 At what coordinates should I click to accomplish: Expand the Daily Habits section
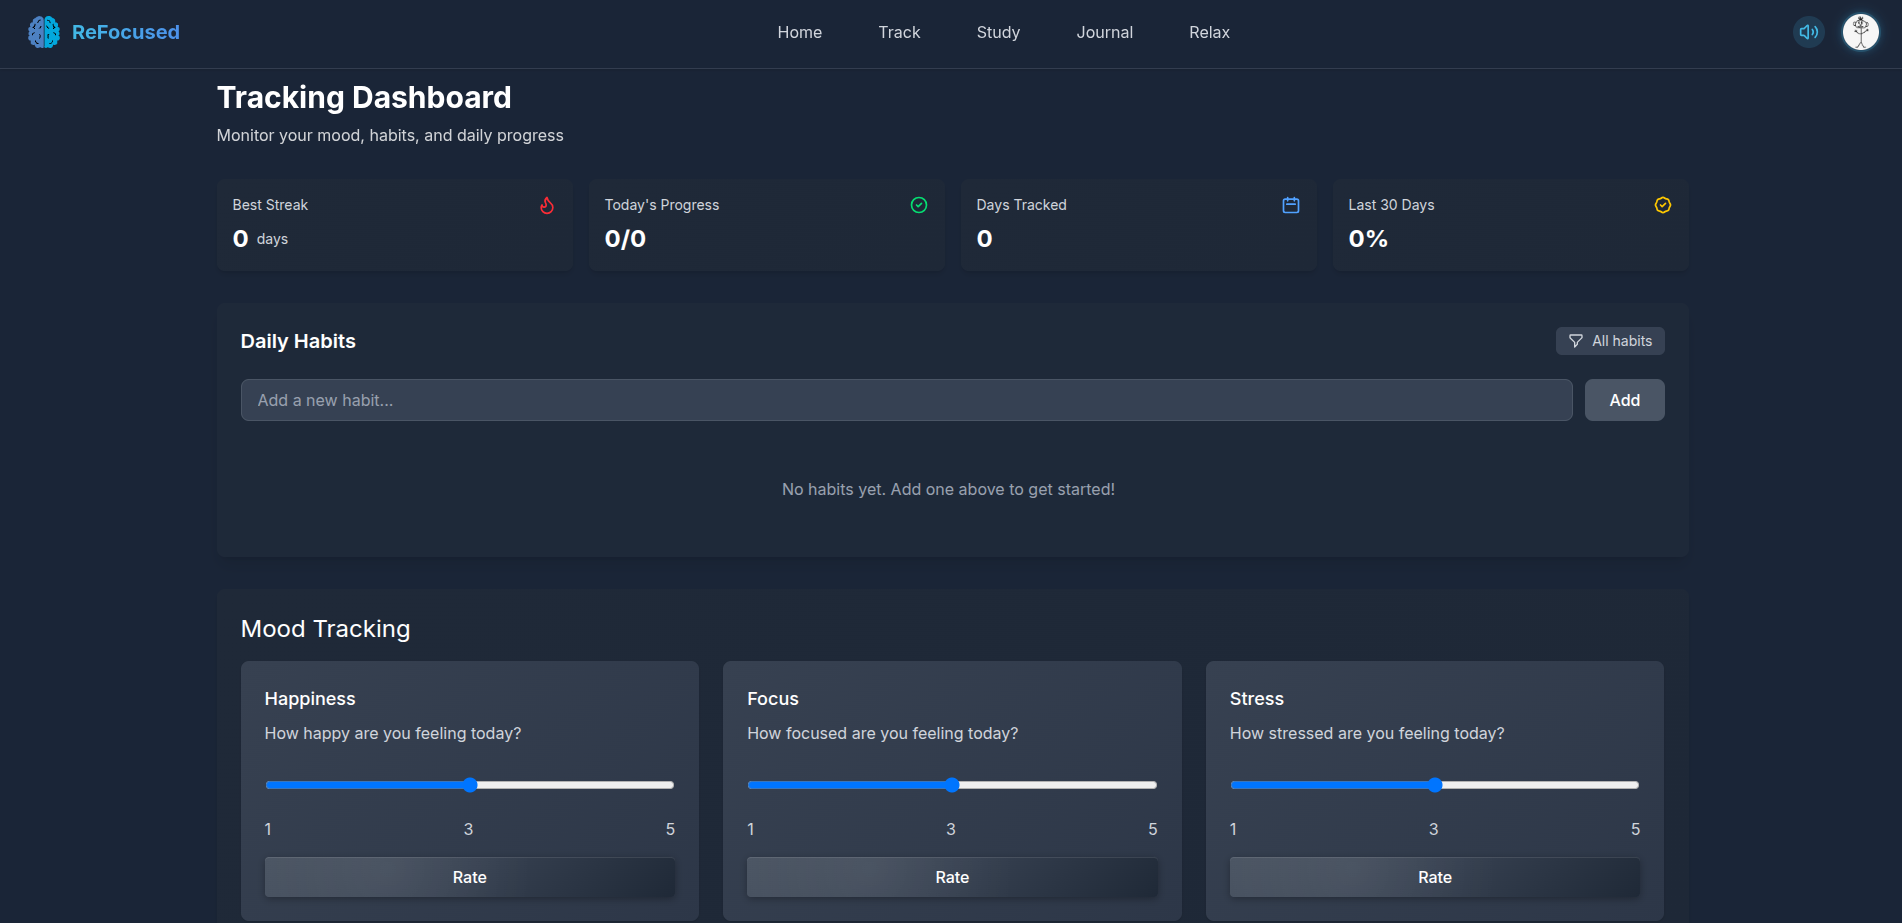coord(297,341)
